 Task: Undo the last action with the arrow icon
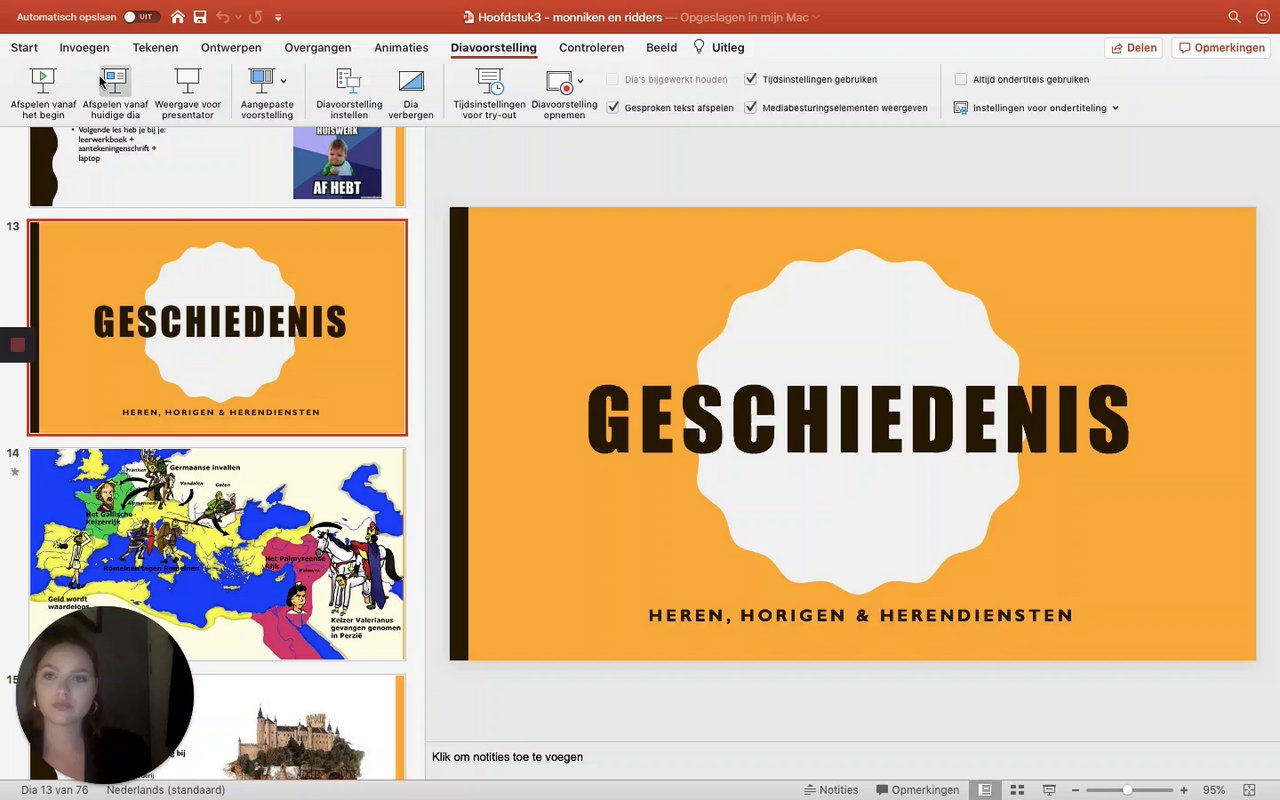pos(222,17)
